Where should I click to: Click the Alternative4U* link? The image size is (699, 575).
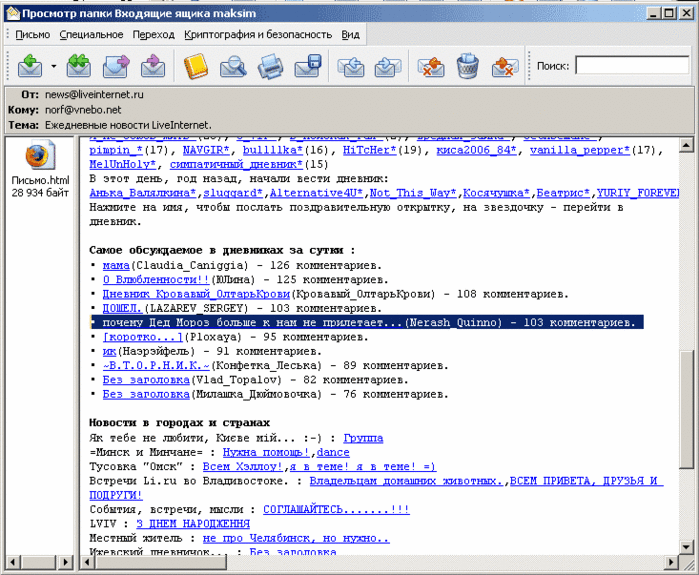click(x=317, y=193)
